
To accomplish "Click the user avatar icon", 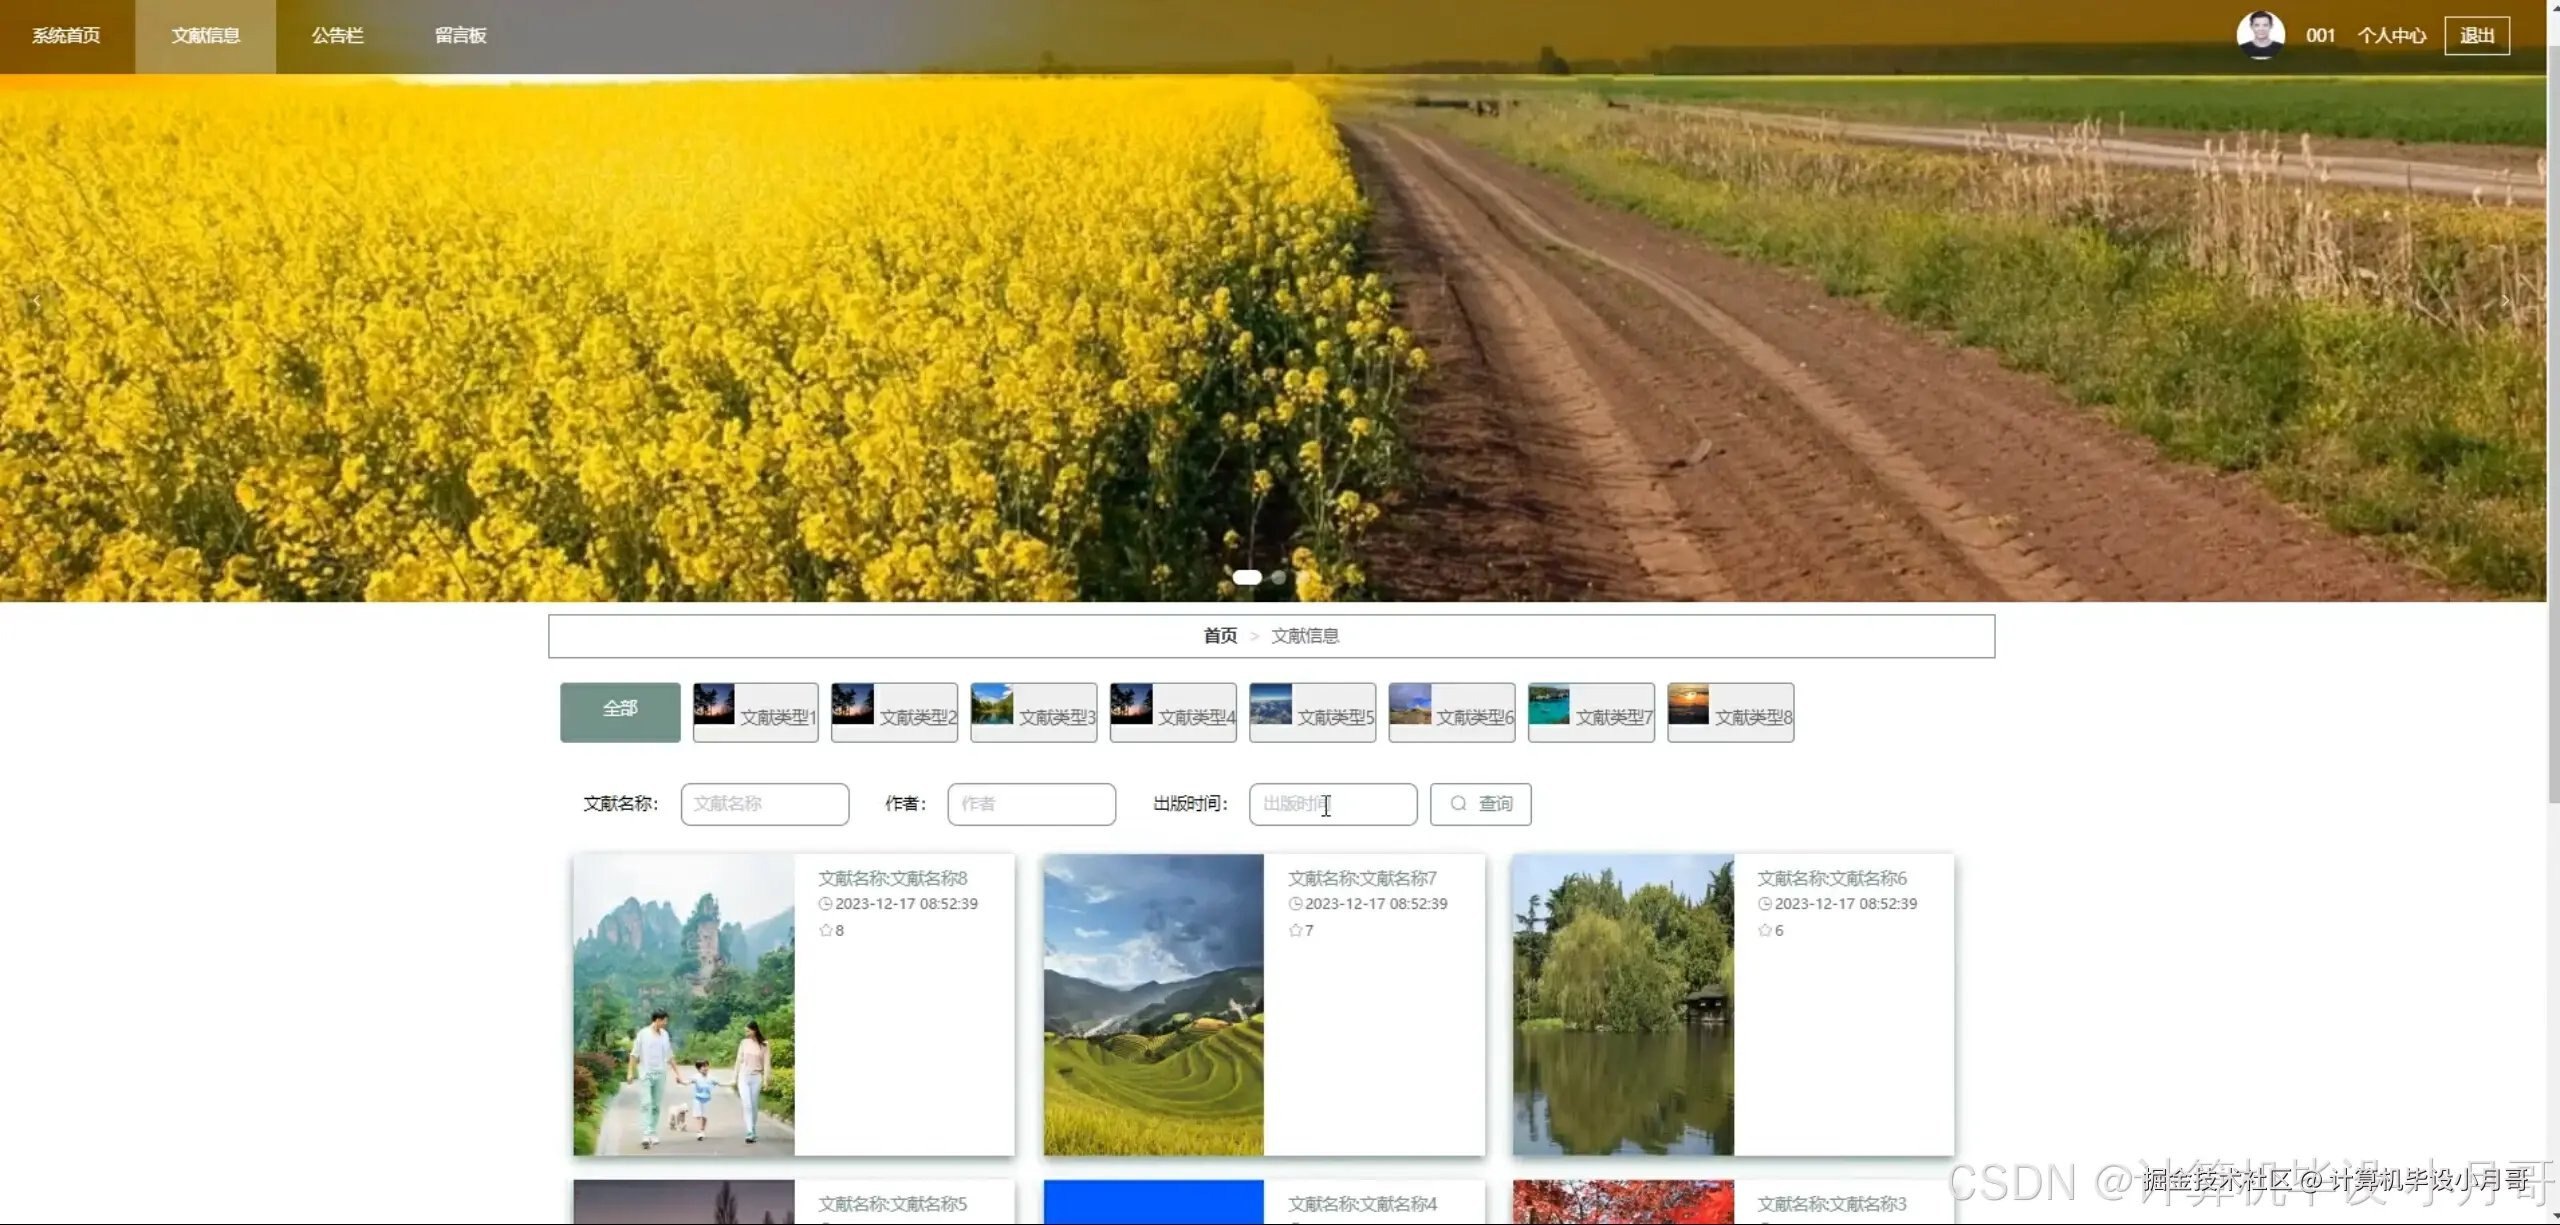I will tap(2260, 34).
